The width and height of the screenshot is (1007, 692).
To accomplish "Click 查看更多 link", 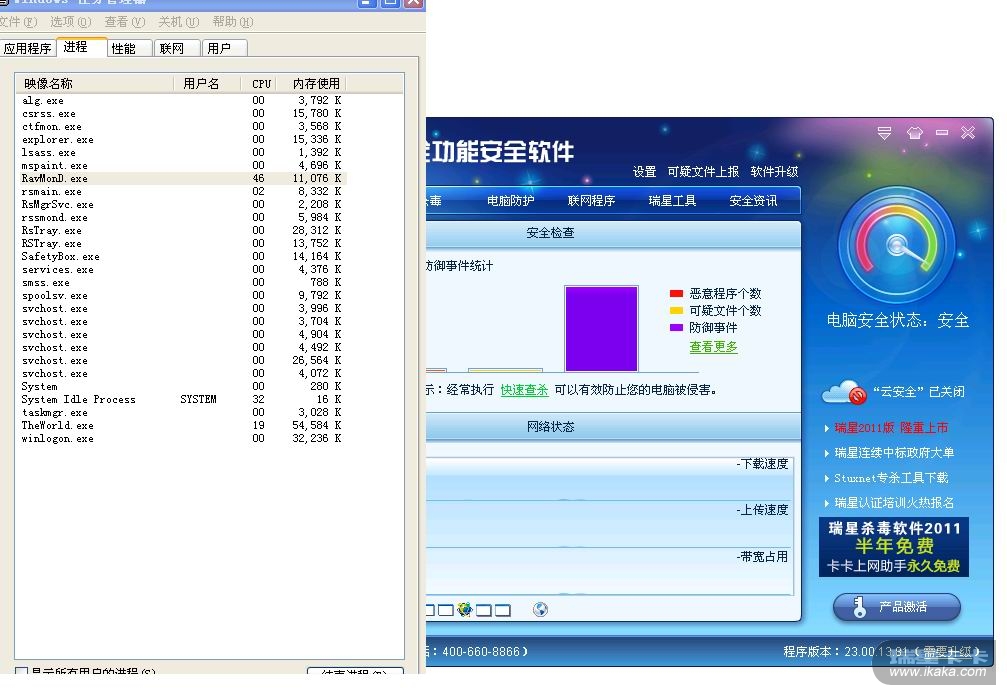I will point(714,347).
